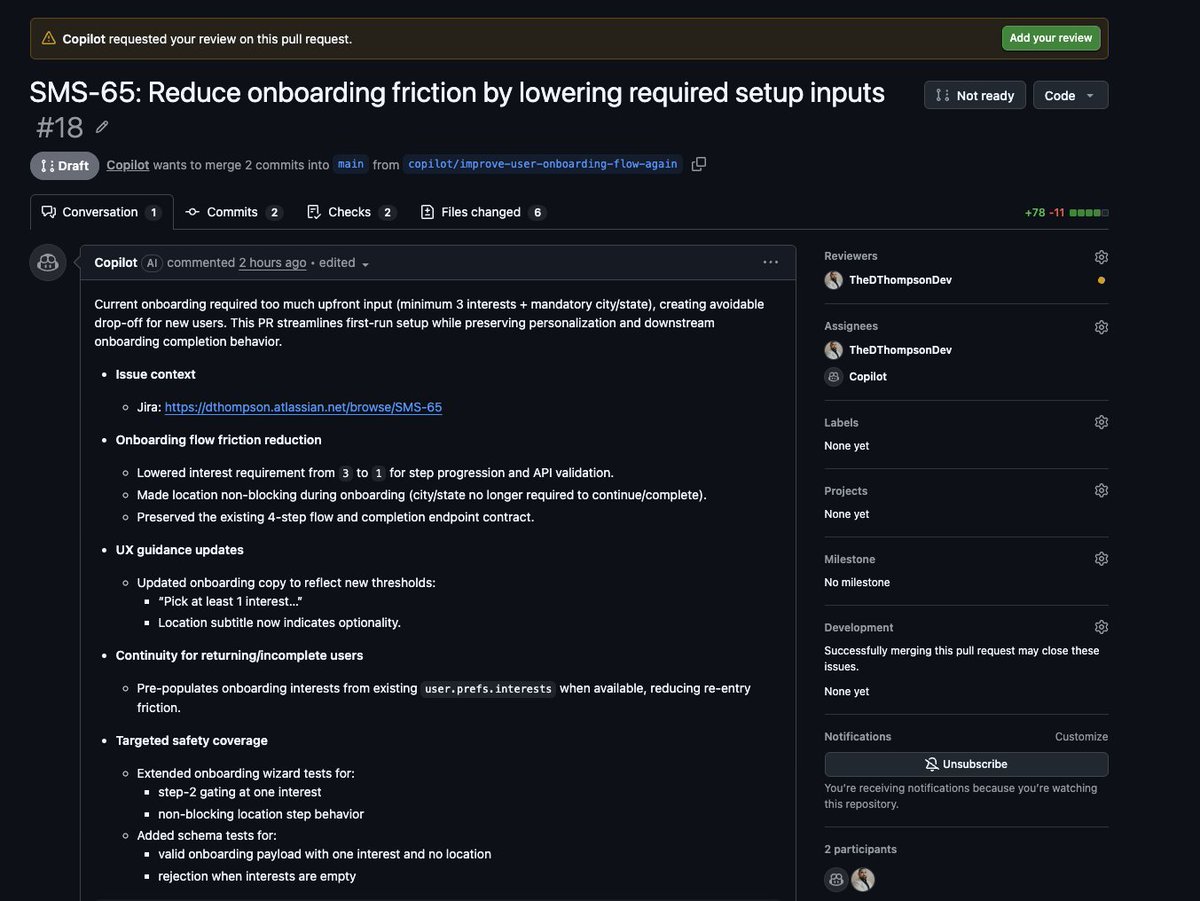Viewport: 1200px width, 901px height.
Task: Click the AI badge next to Copilot
Action: coord(152,263)
